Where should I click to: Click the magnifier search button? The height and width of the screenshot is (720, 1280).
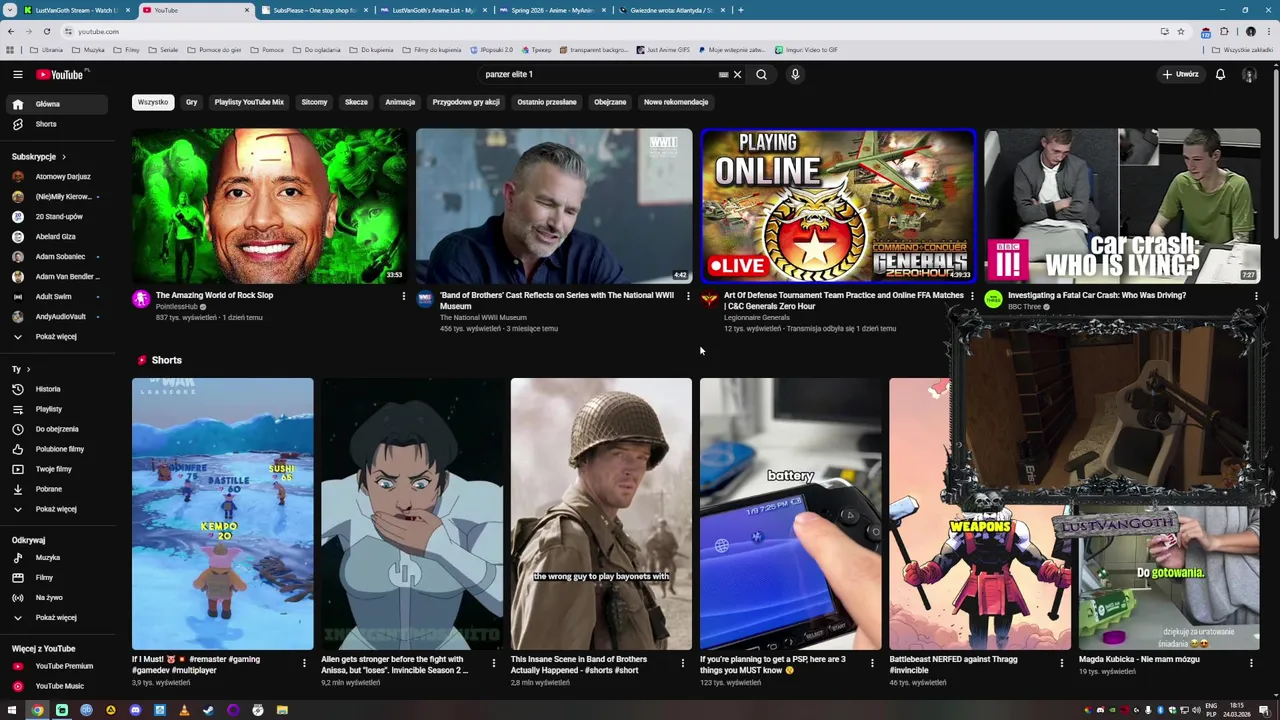tap(761, 74)
